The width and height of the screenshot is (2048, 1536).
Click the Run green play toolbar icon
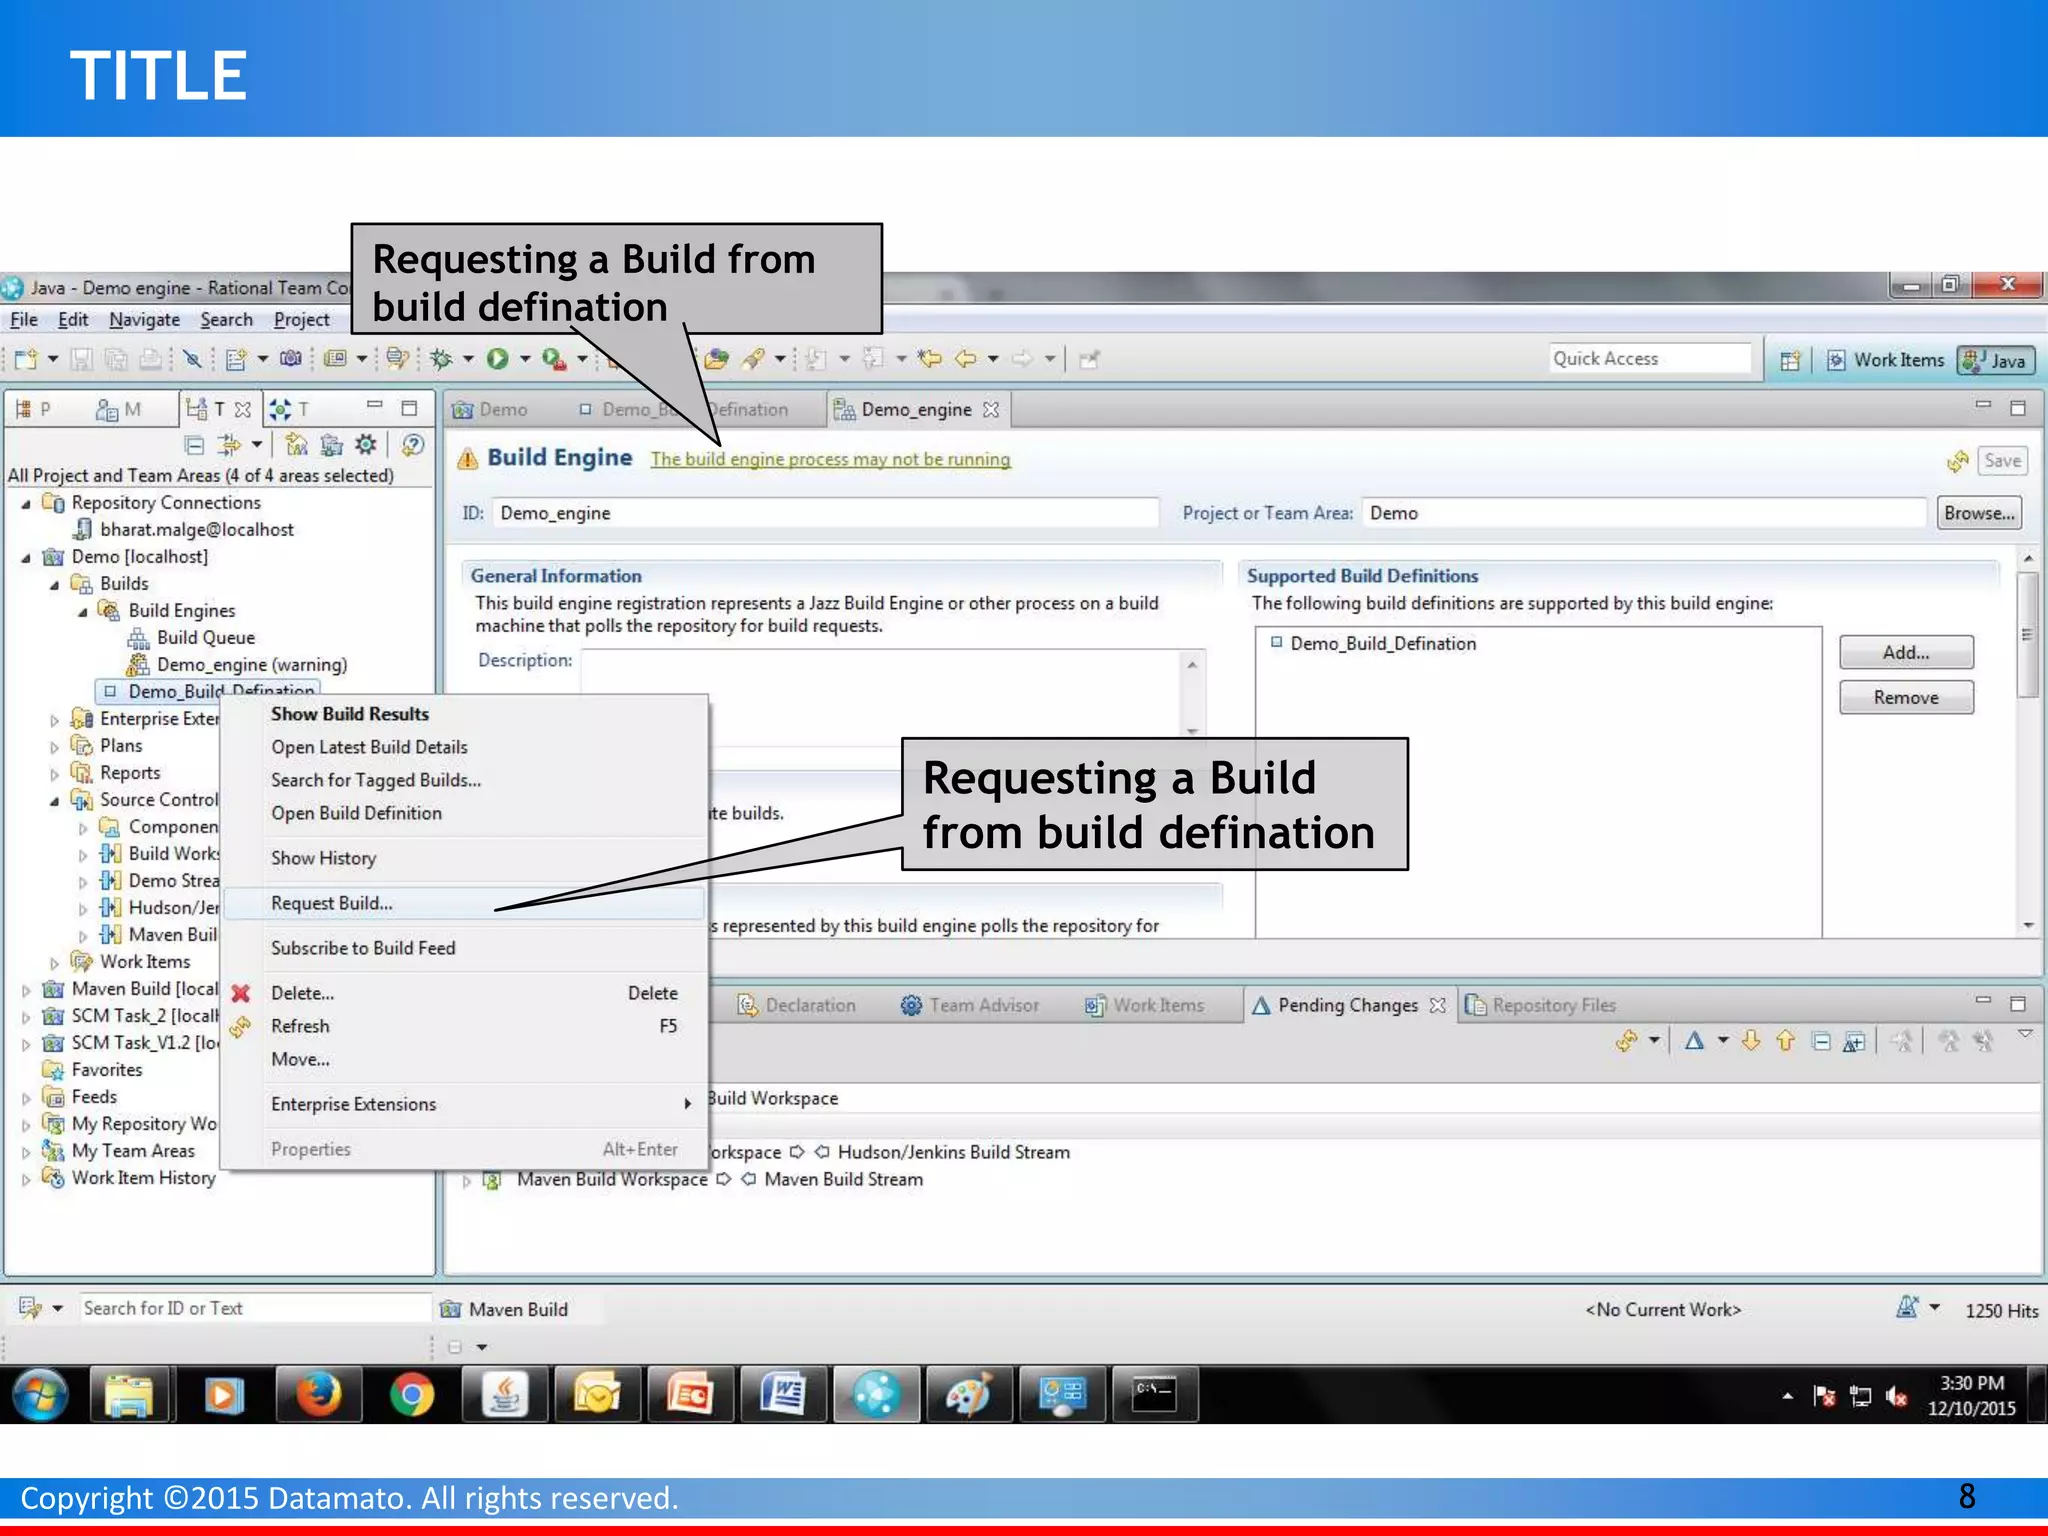coord(497,359)
